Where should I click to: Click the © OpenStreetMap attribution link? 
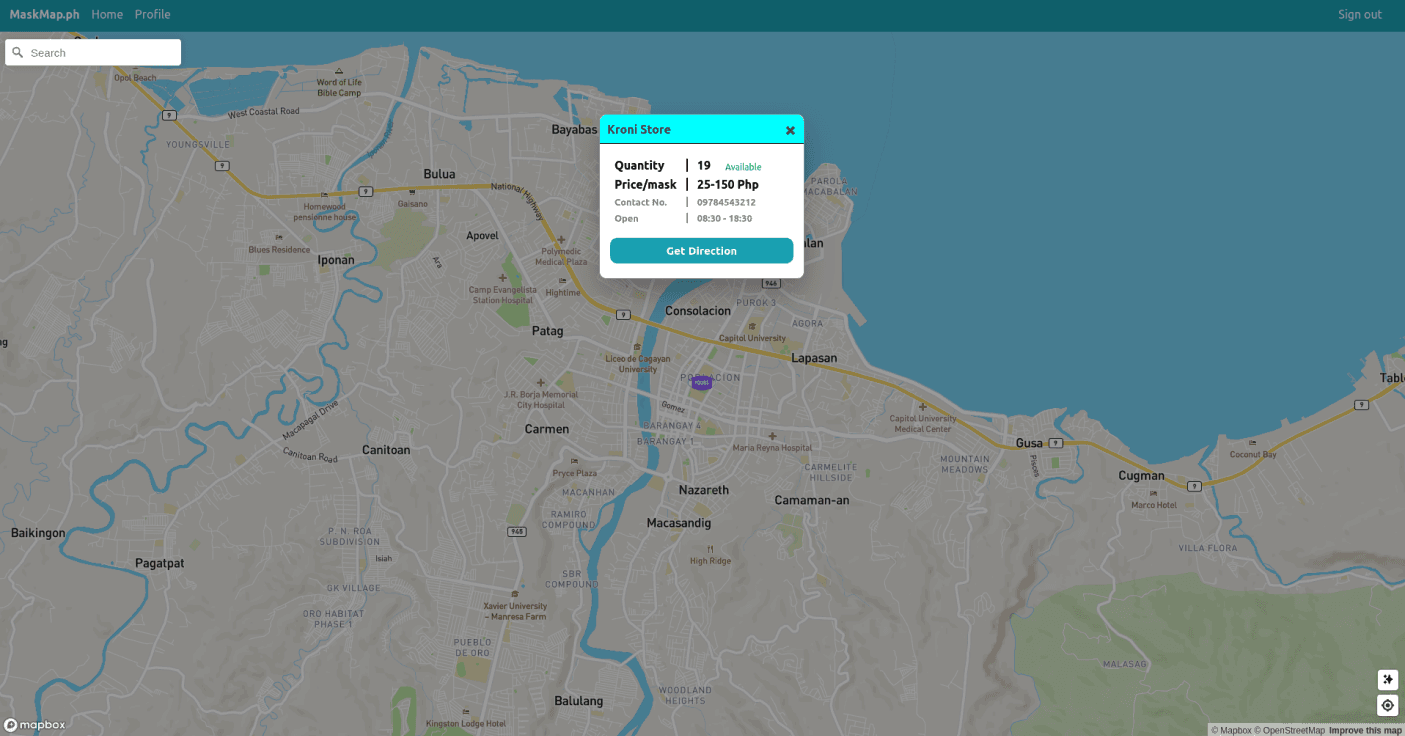click(1288, 730)
